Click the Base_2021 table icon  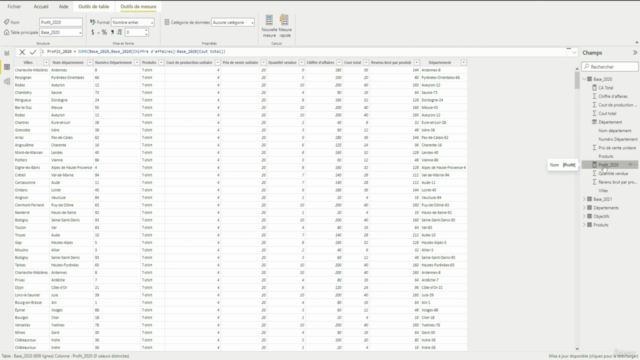pos(589,199)
